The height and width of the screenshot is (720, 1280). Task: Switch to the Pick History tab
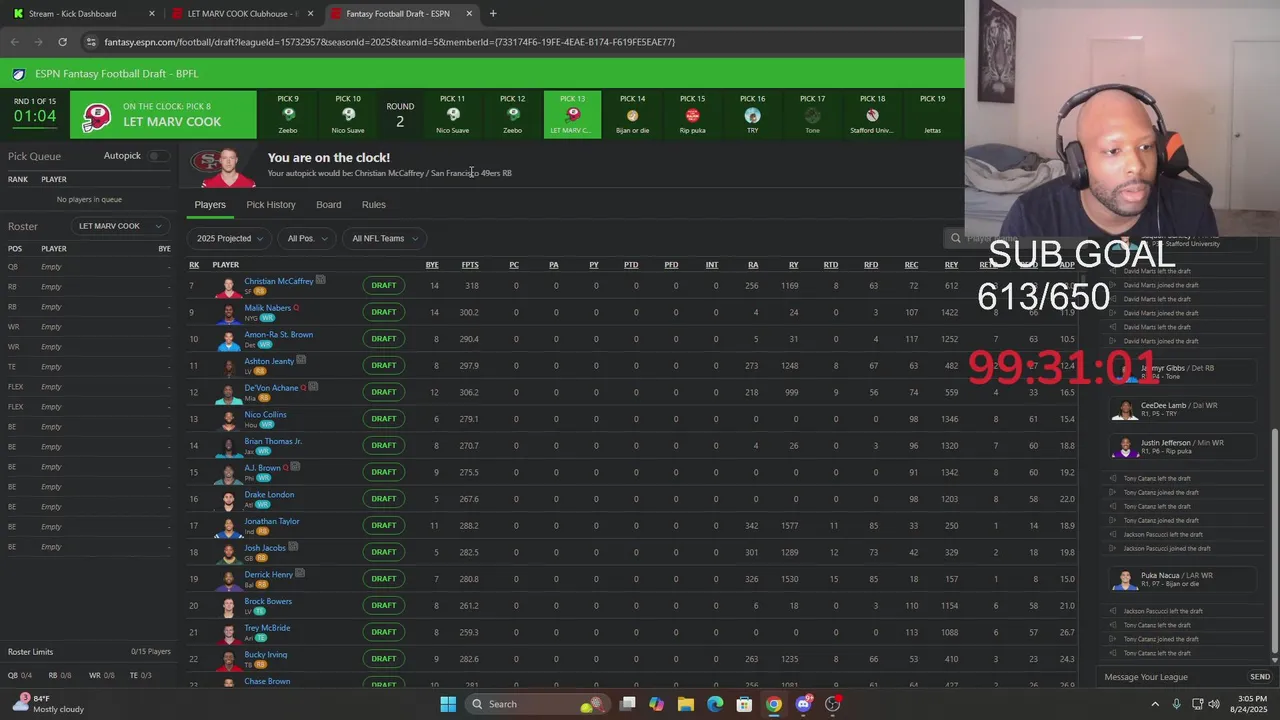click(x=271, y=204)
